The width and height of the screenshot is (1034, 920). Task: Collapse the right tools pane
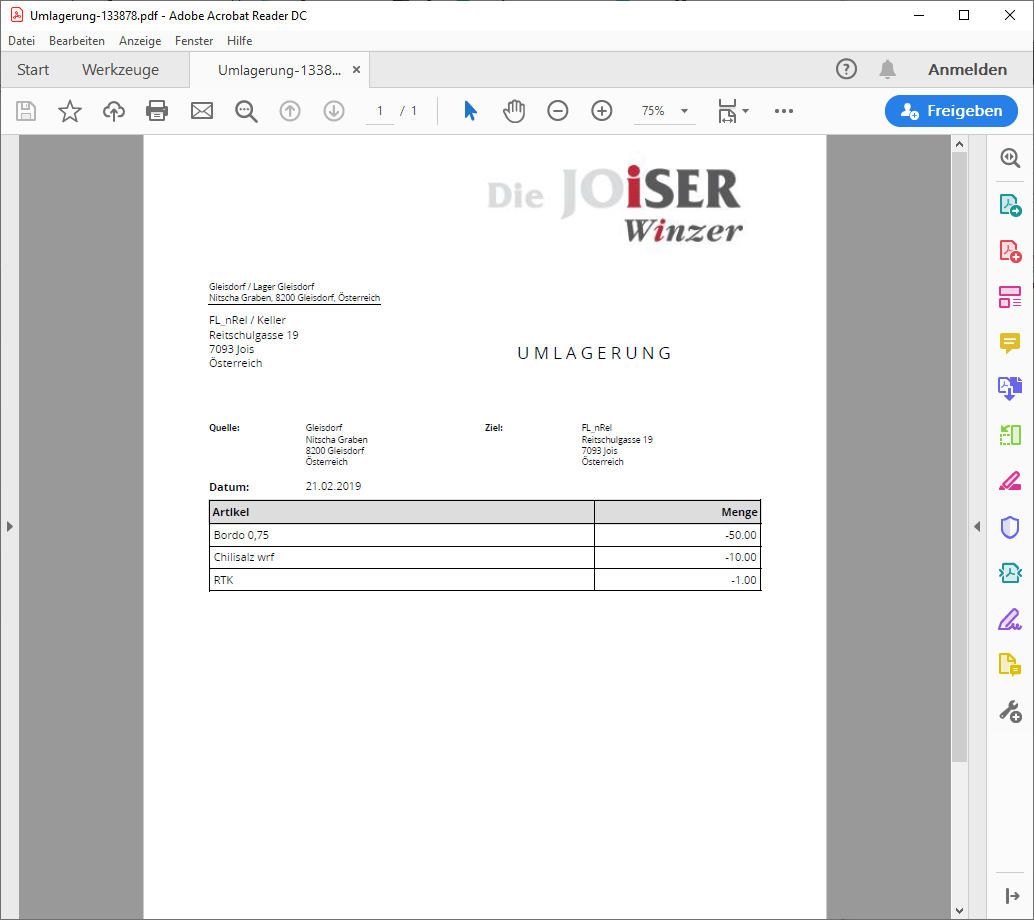coord(978,526)
